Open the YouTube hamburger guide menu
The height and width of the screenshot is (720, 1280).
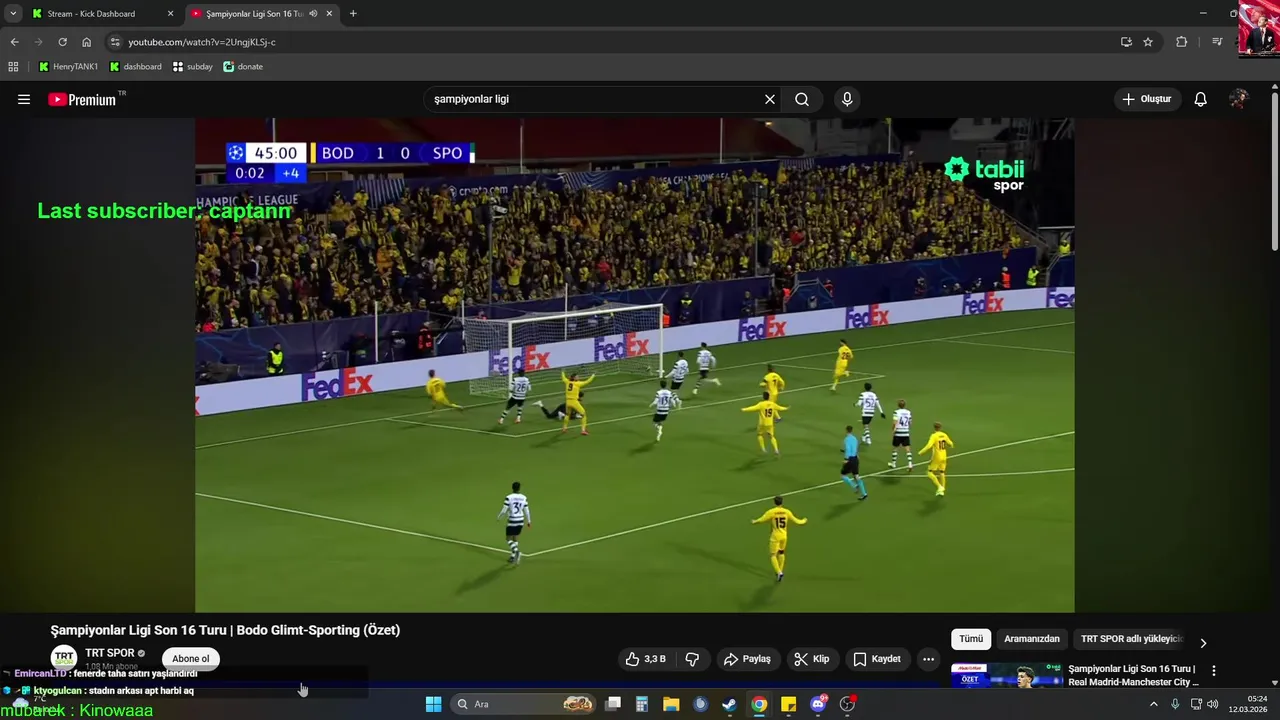[x=24, y=99]
